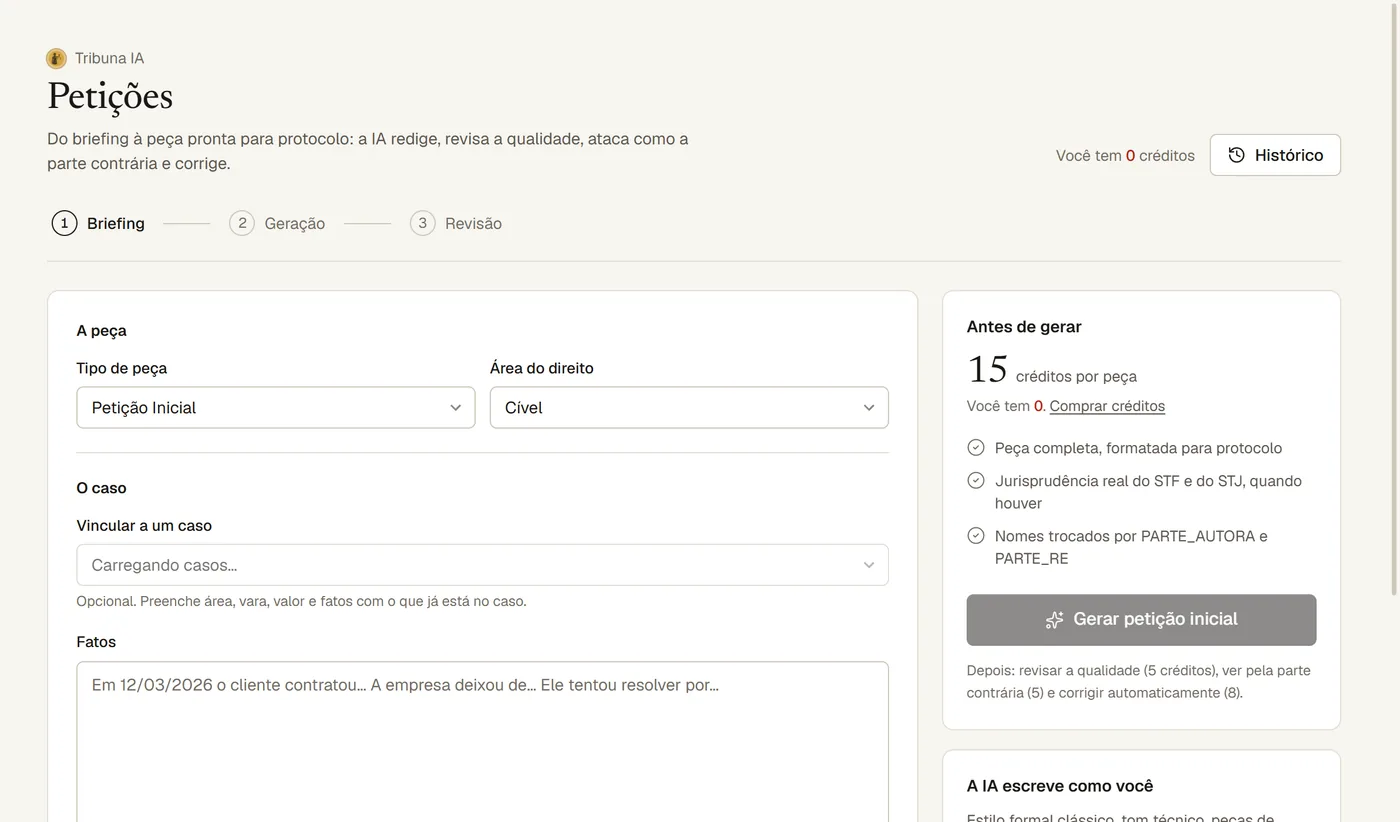
Task: Click the 'Depois: revisar a qualidade' note
Action: [x=1139, y=681]
